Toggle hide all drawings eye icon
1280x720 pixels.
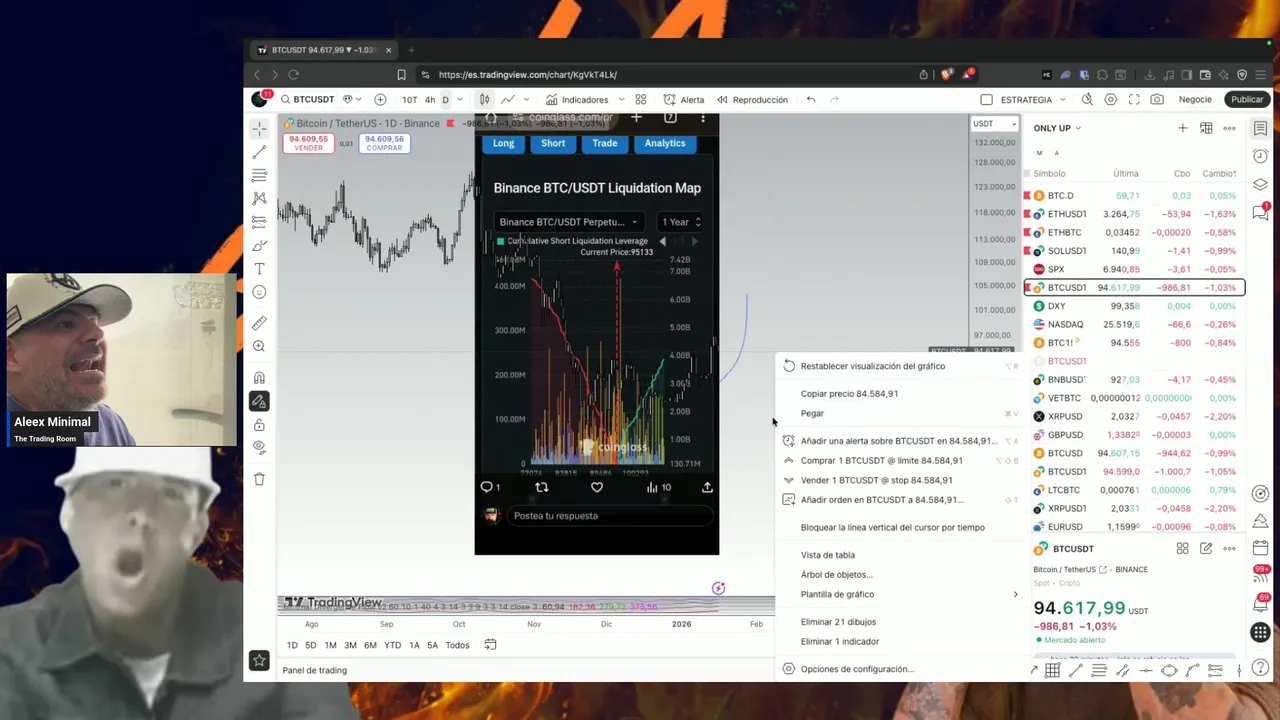259,448
